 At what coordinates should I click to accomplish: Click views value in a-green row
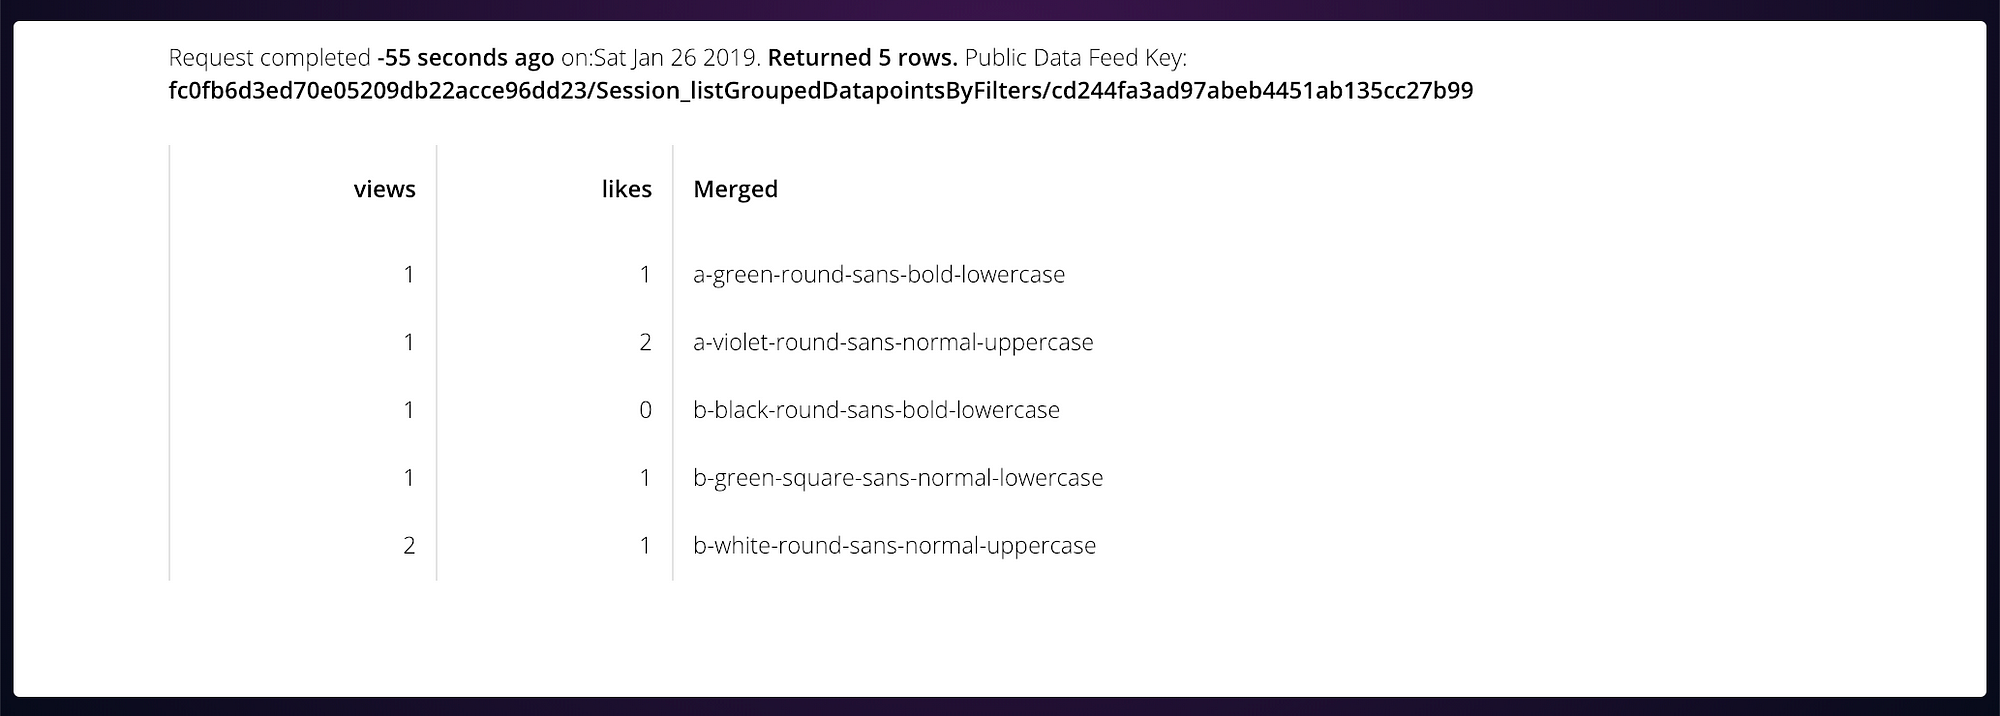409,275
